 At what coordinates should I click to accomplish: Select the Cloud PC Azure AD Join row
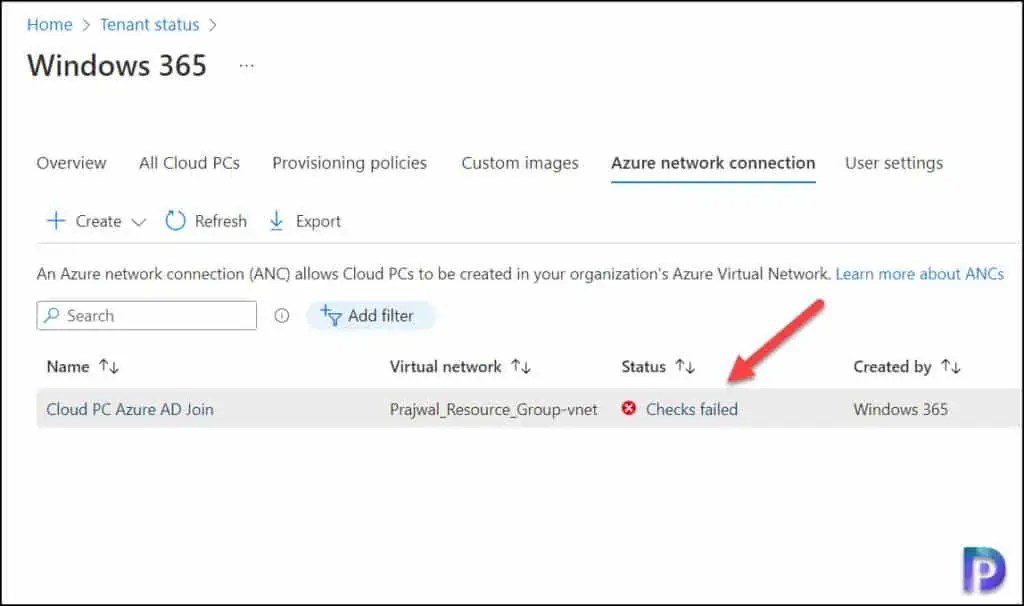130,409
